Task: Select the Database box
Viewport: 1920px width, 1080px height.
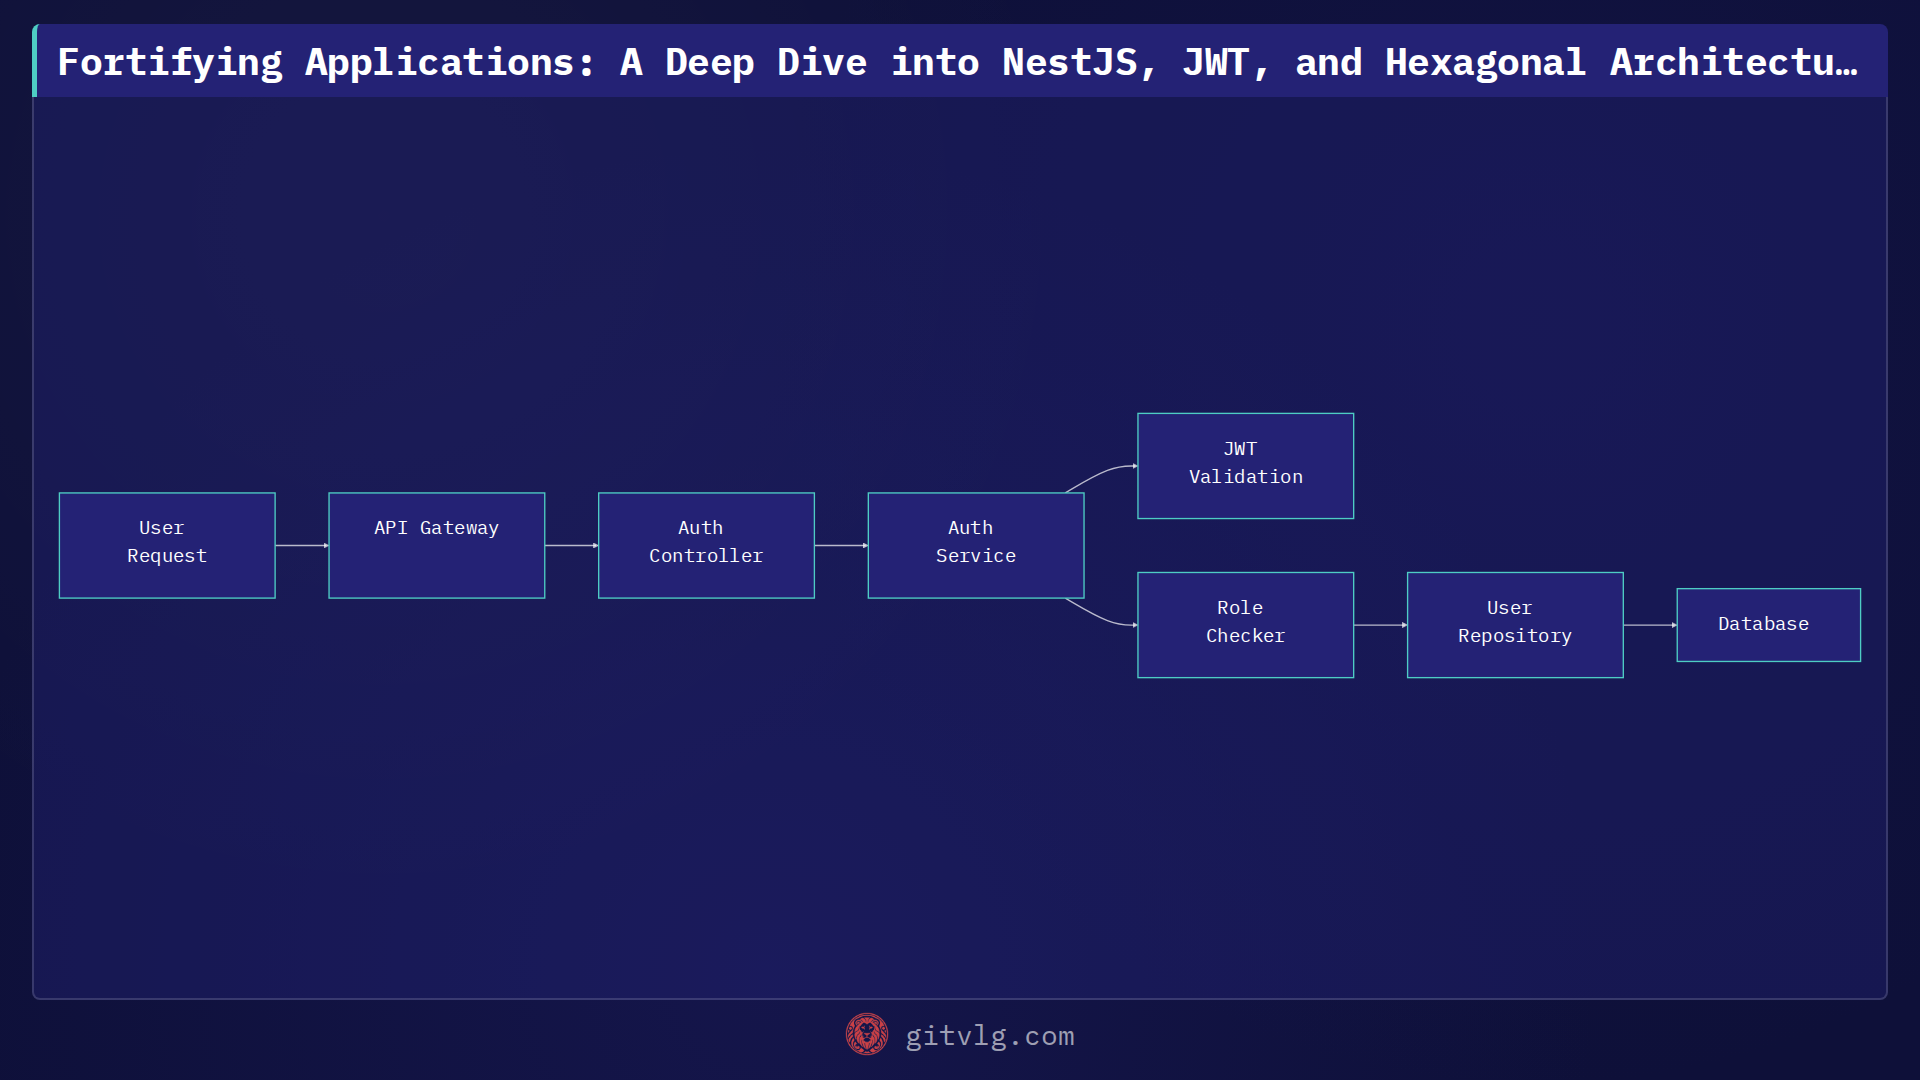Action: point(1768,625)
